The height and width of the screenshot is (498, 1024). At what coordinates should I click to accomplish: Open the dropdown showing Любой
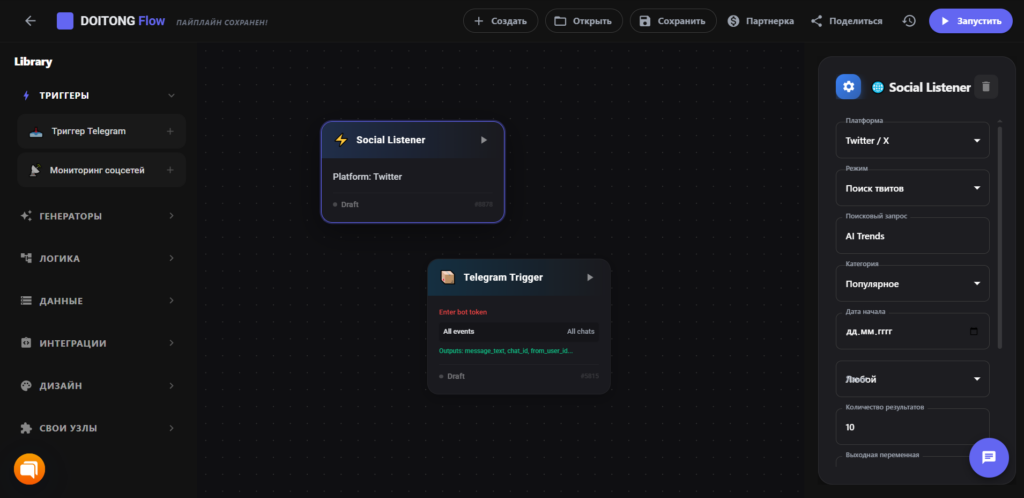(912, 379)
